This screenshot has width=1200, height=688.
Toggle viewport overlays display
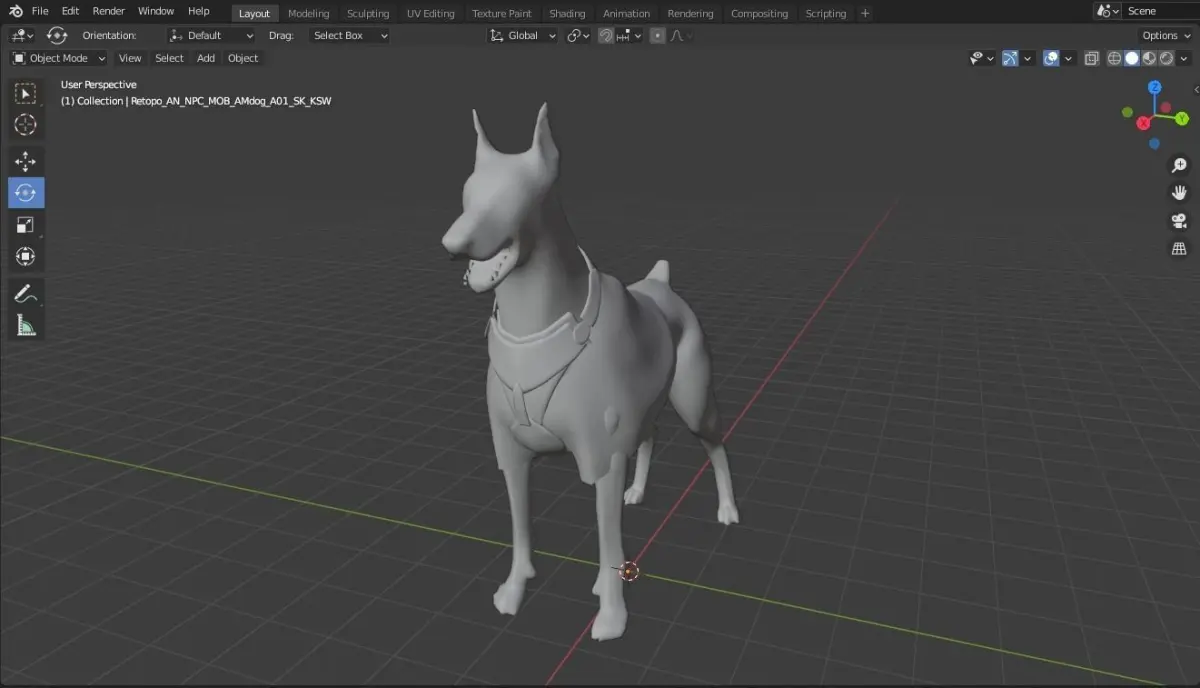1051,58
